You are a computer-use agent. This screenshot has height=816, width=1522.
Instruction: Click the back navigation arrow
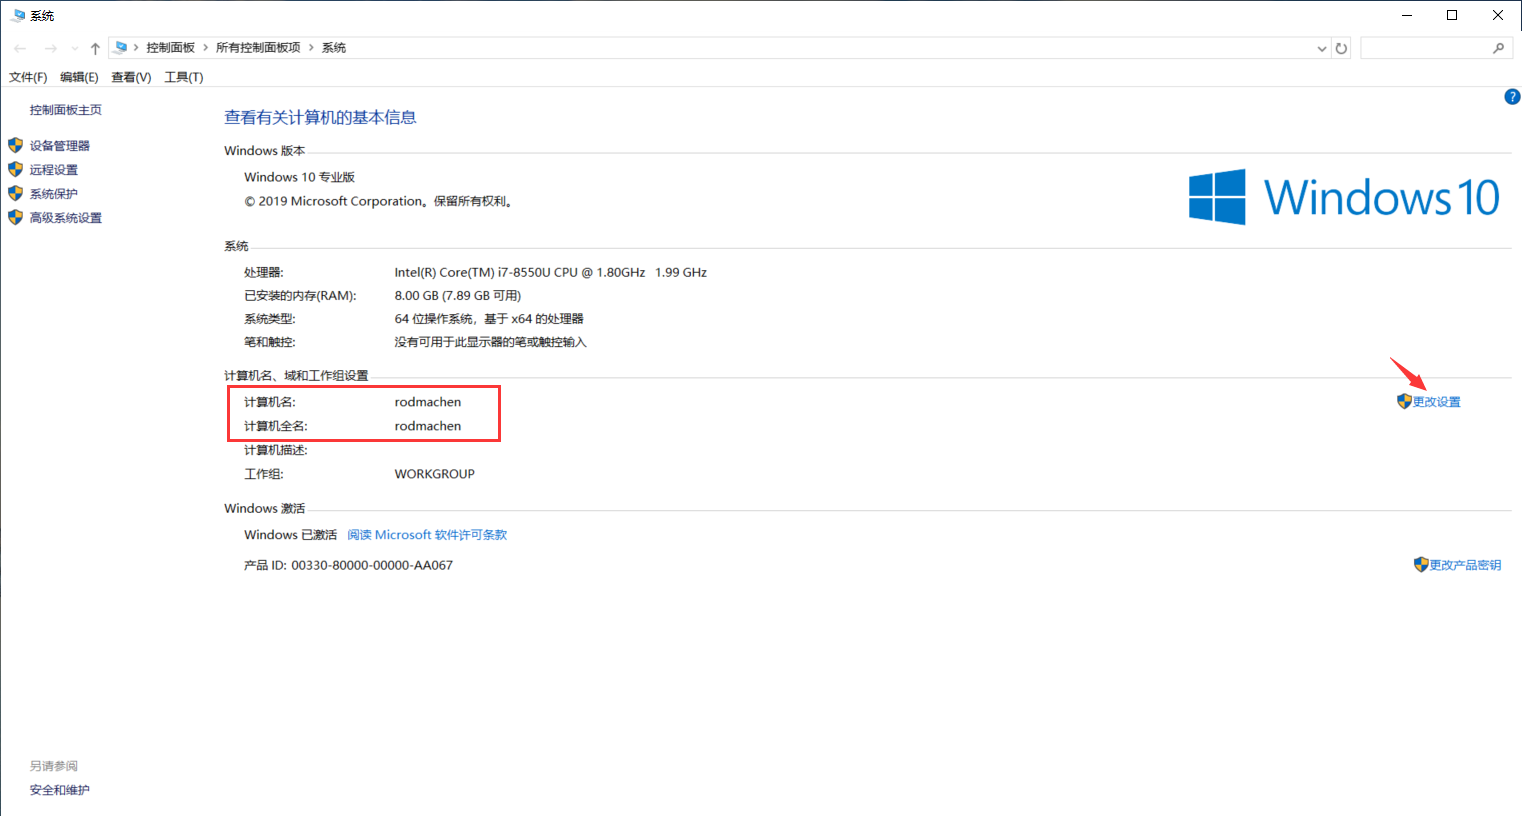[x=20, y=48]
